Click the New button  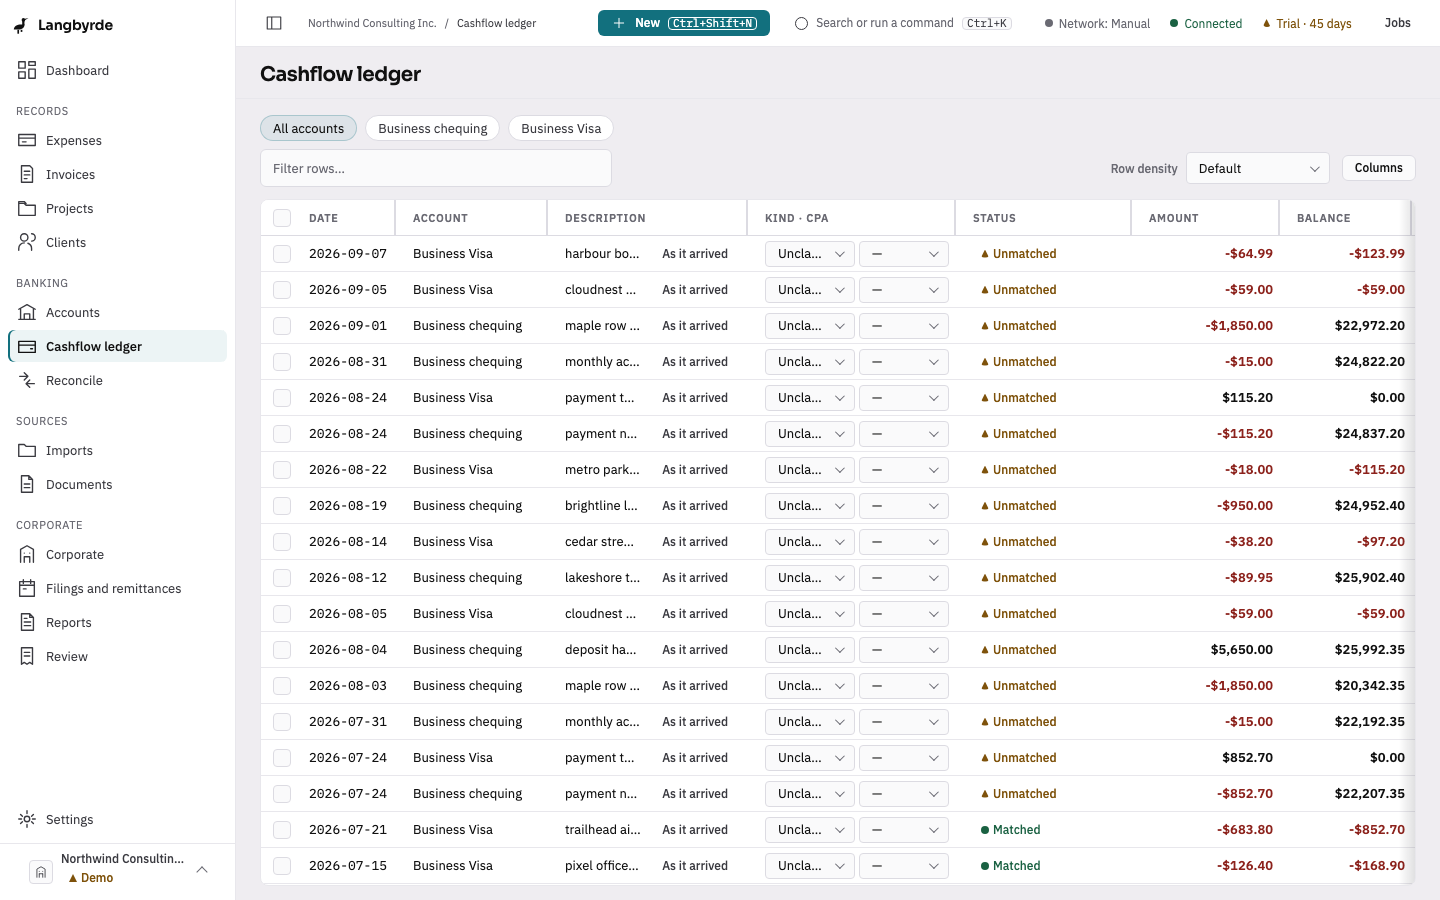coord(684,23)
